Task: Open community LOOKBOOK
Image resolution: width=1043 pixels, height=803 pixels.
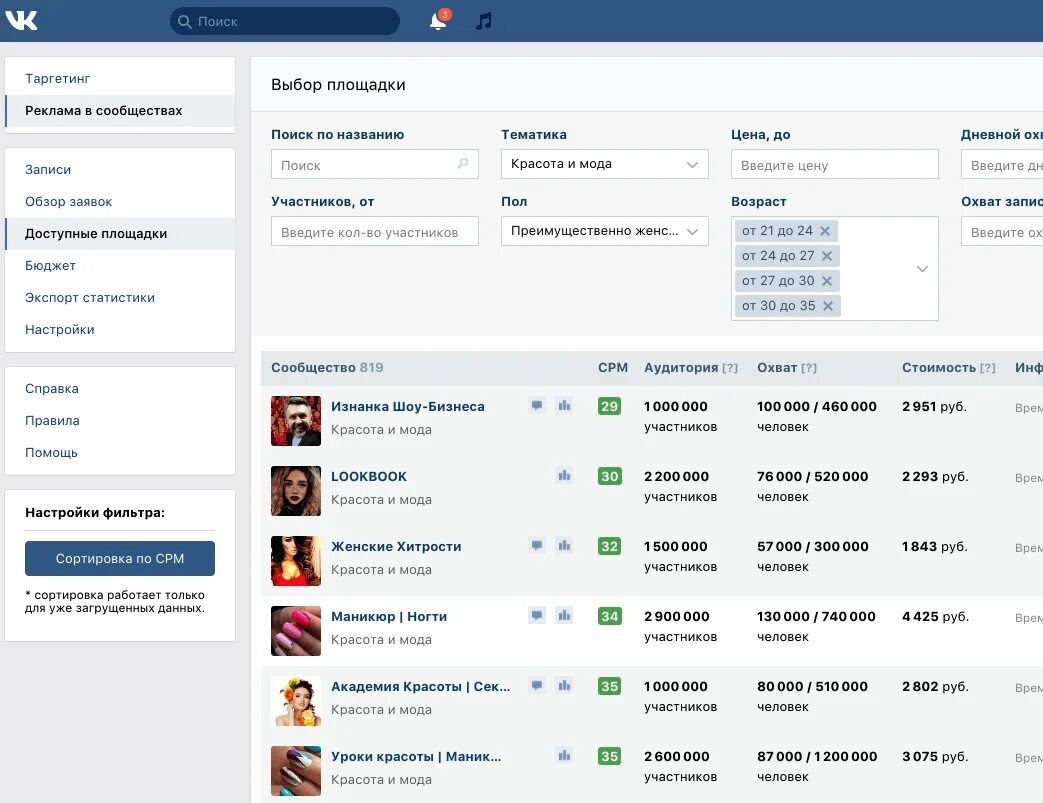Action: point(369,476)
